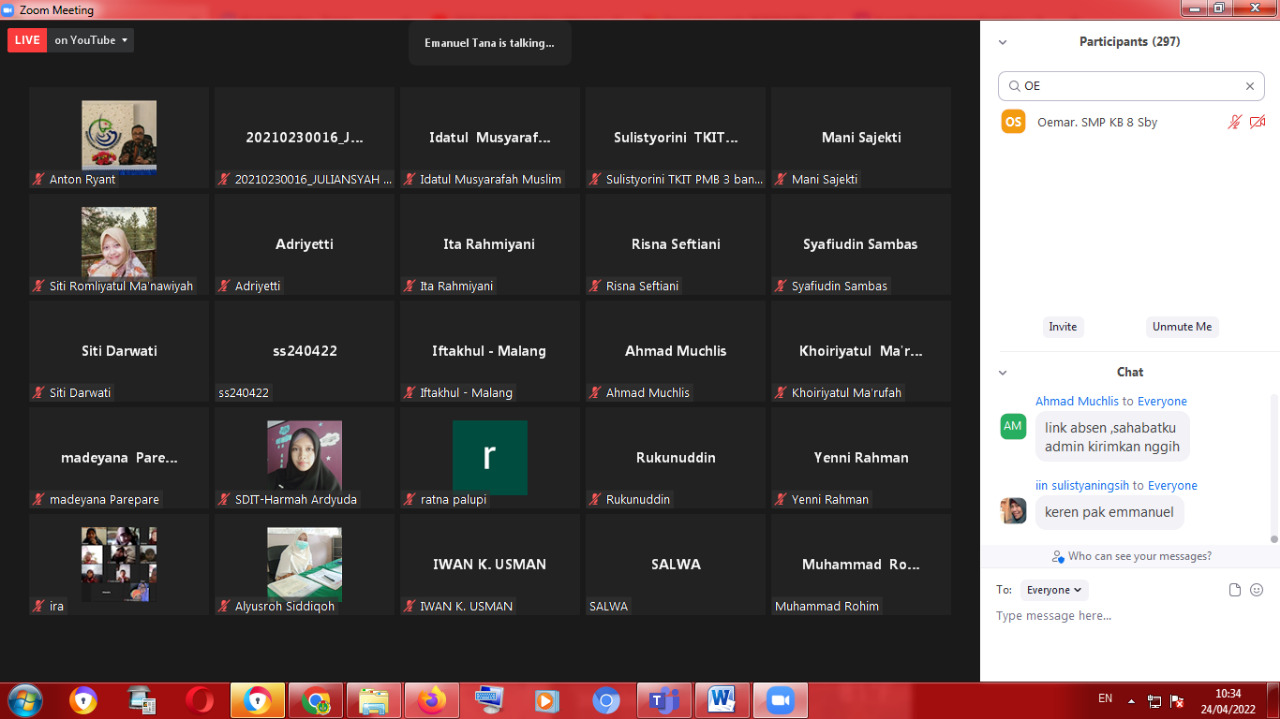Select the 'keren pak emmanuel' chat message

pyautogui.click(x=1109, y=512)
